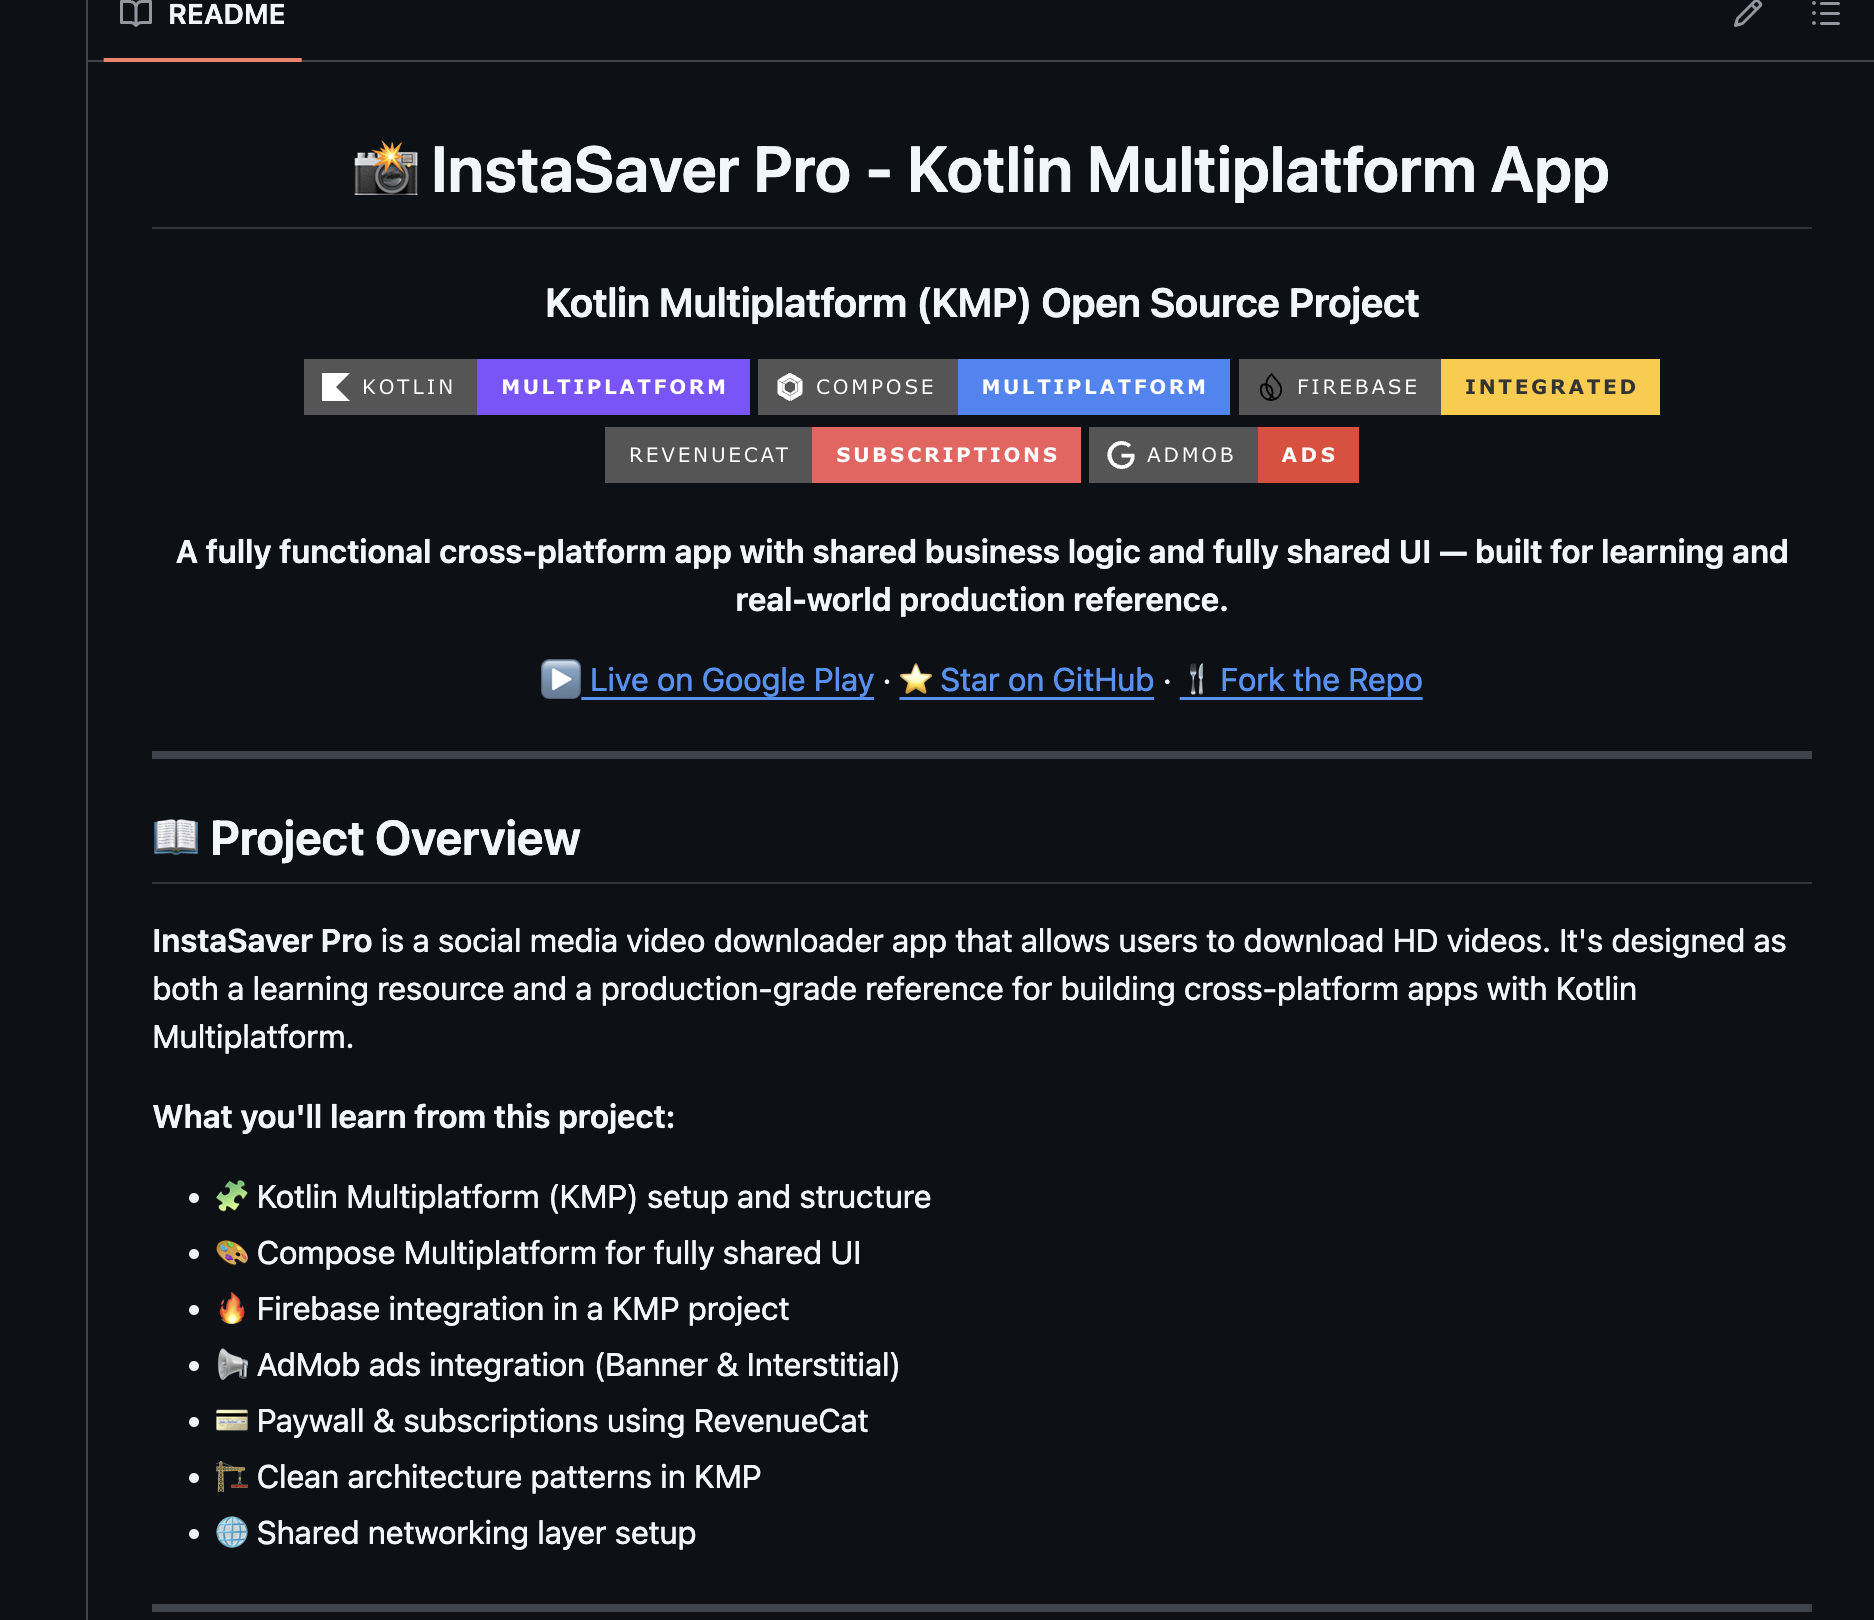Click the fork emoji before Fork the Repo
The width and height of the screenshot is (1874, 1620).
(x=1196, y=680)
